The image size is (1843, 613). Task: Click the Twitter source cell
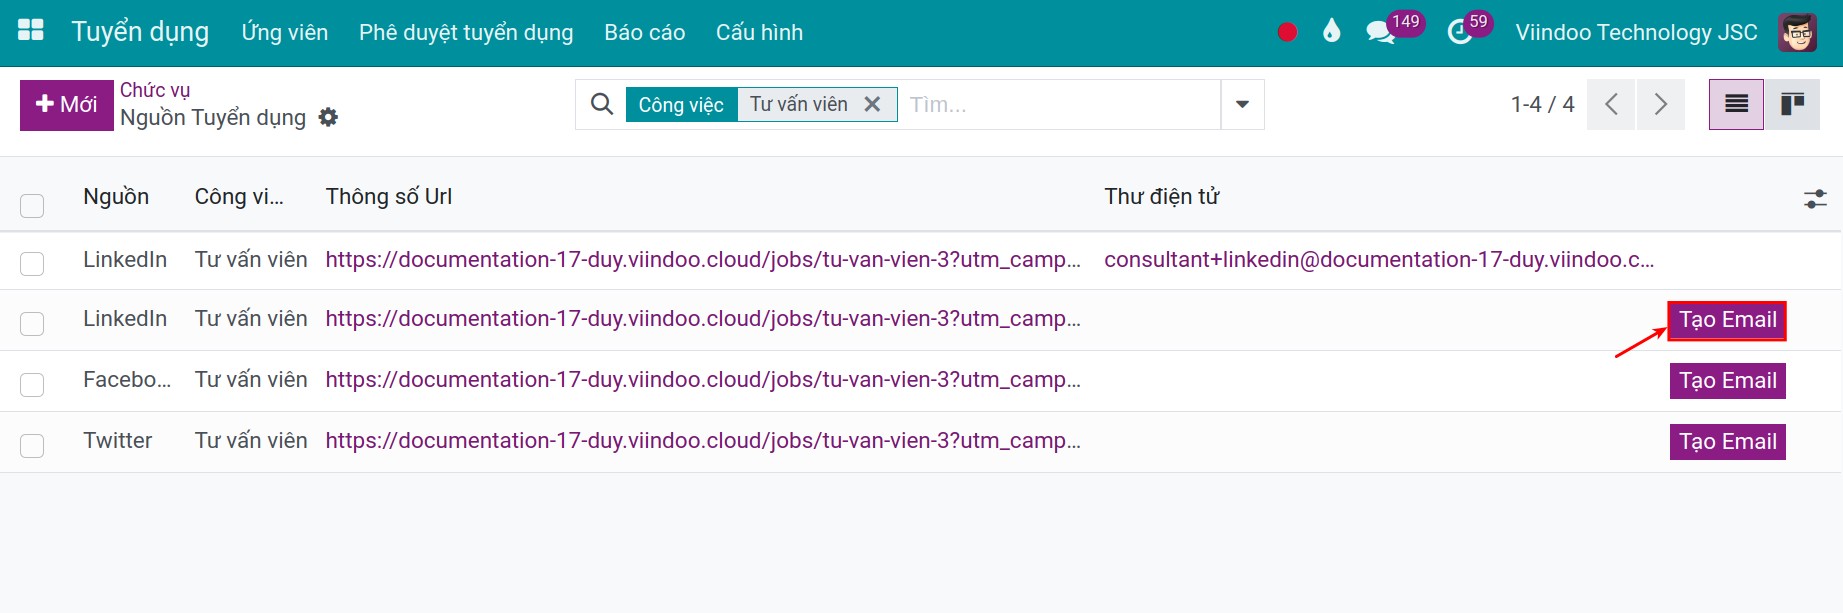(x=117, y=441)
